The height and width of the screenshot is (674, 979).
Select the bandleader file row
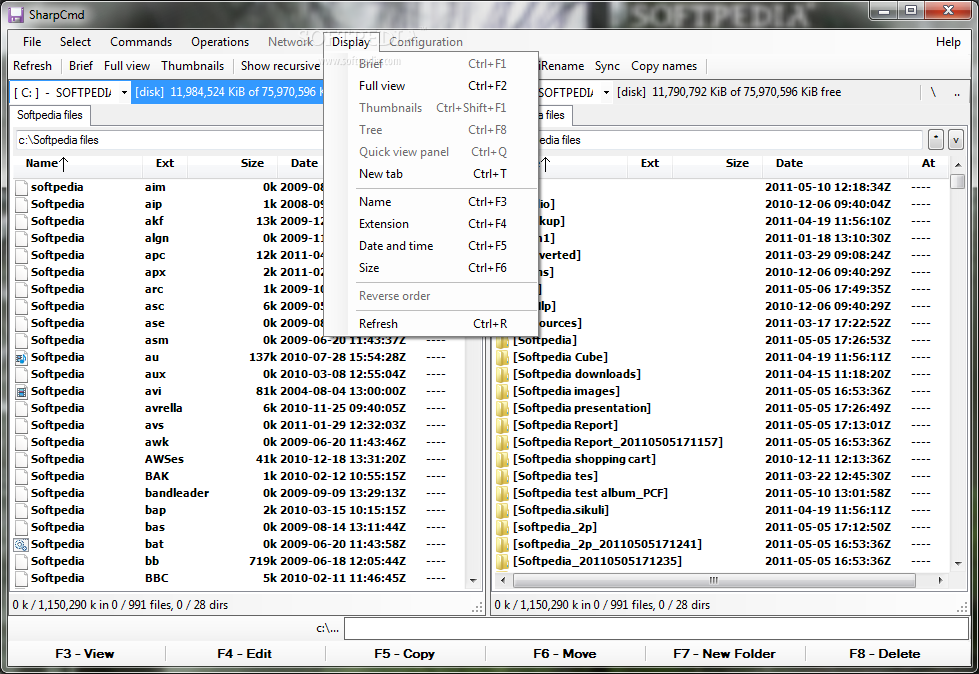pos(239,494)
